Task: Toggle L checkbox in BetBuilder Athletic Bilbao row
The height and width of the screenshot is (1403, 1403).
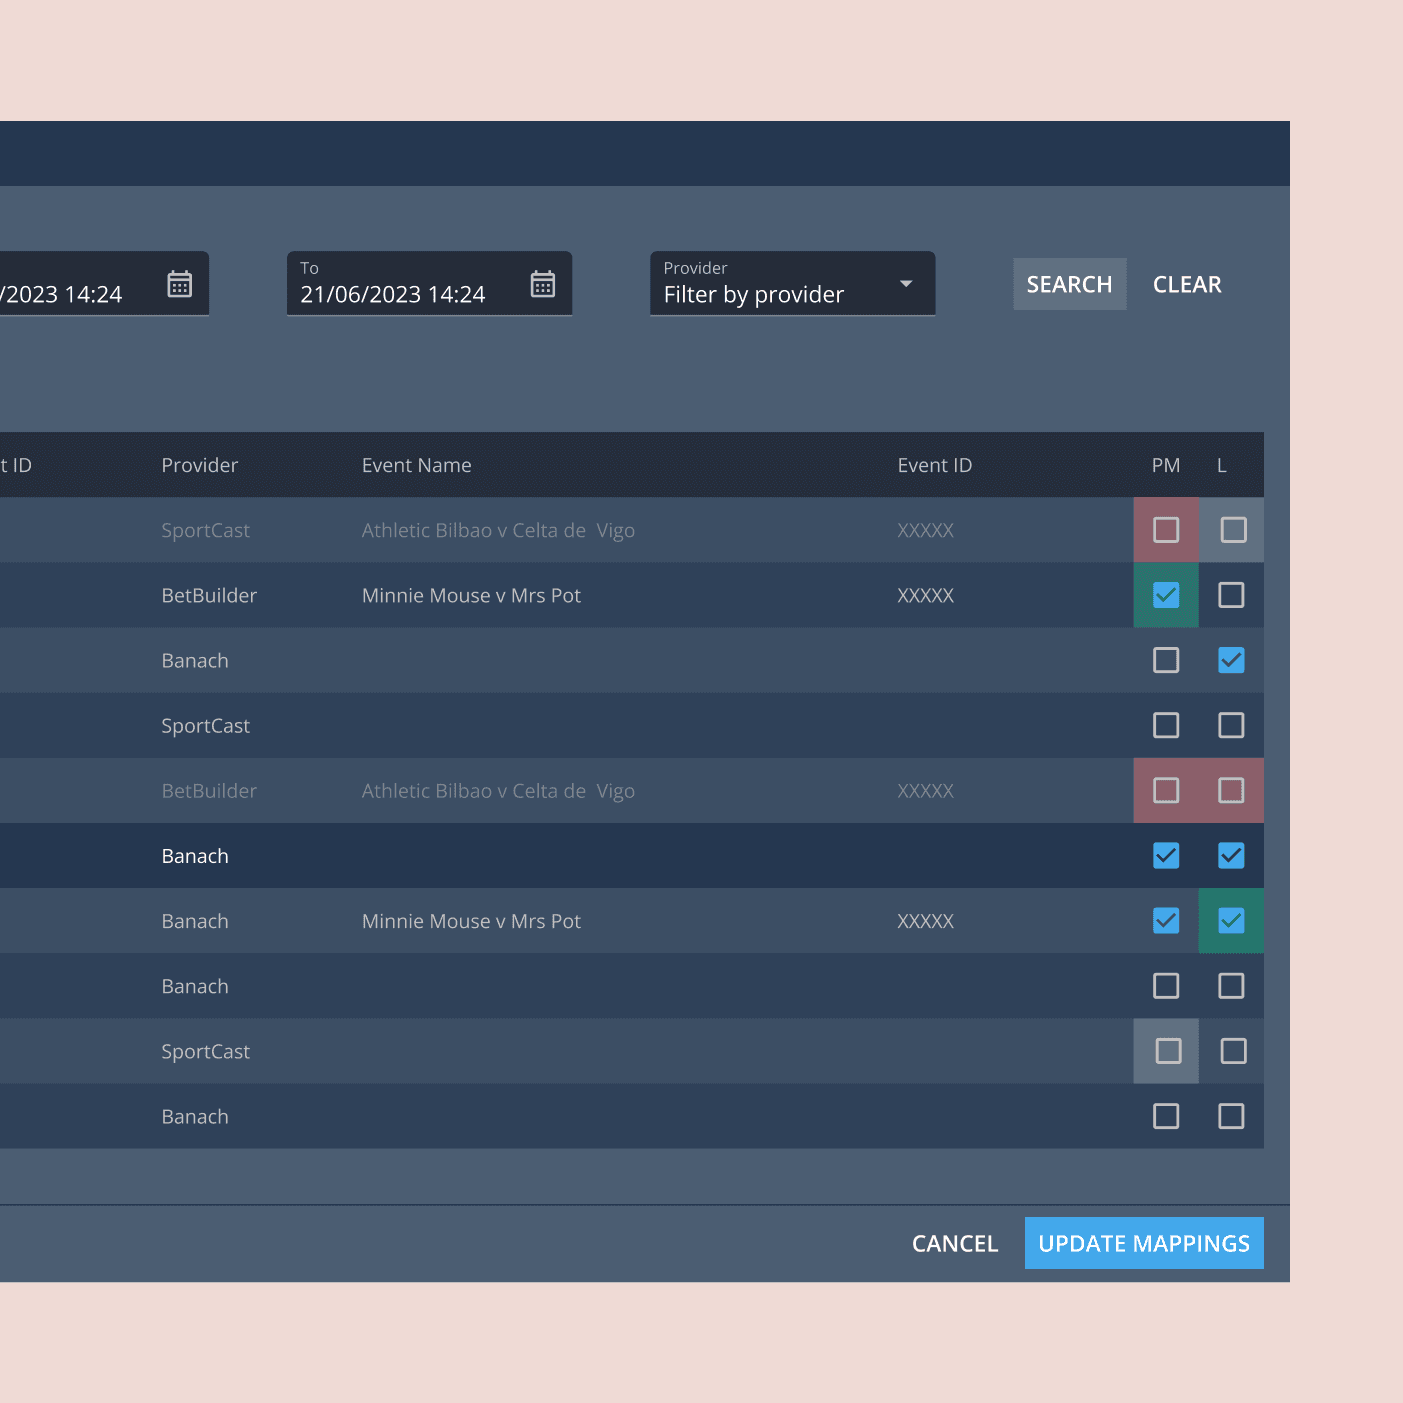Action: [1231, 790]
